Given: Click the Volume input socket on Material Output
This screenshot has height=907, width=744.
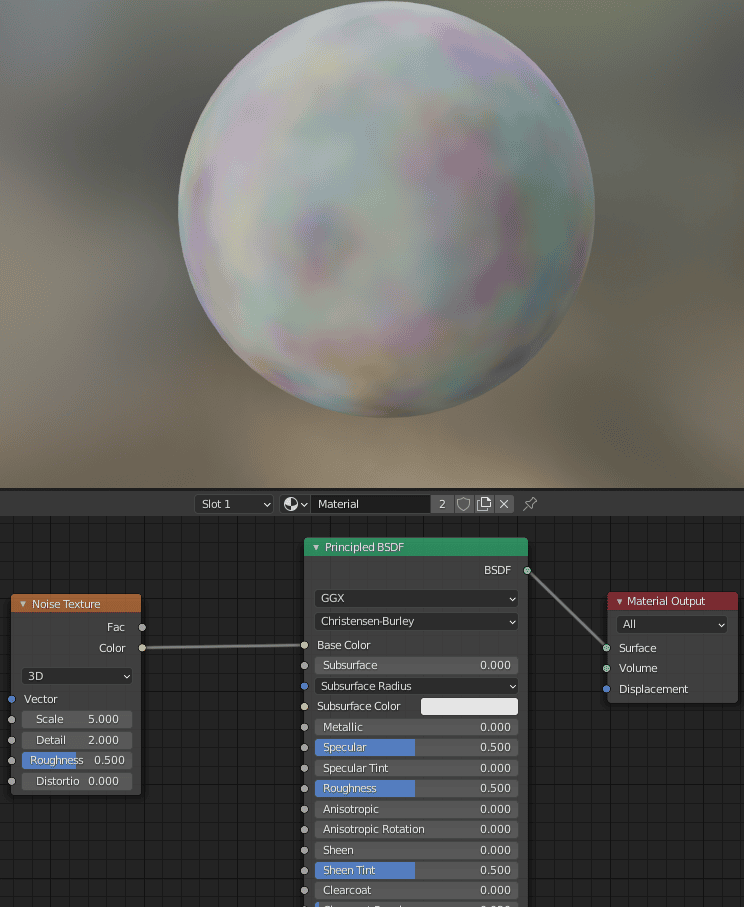Looking at the screenshot, I should 606,669.
